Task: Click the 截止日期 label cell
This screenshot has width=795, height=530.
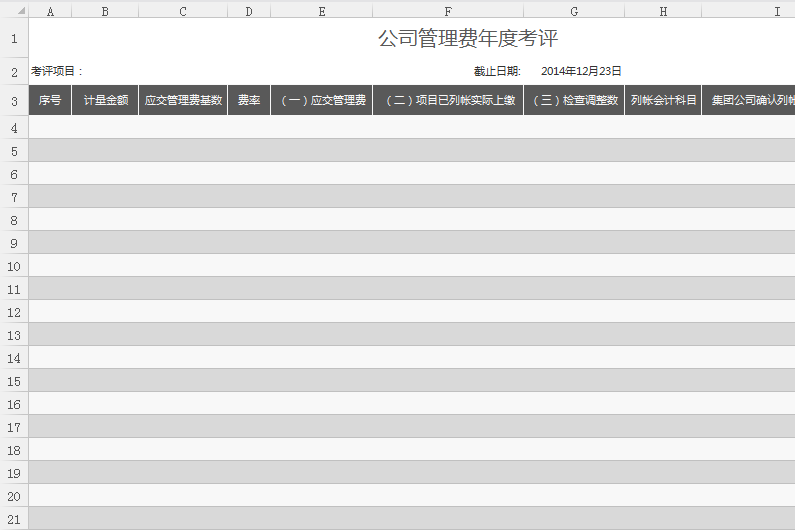Action: pos(497,72)
